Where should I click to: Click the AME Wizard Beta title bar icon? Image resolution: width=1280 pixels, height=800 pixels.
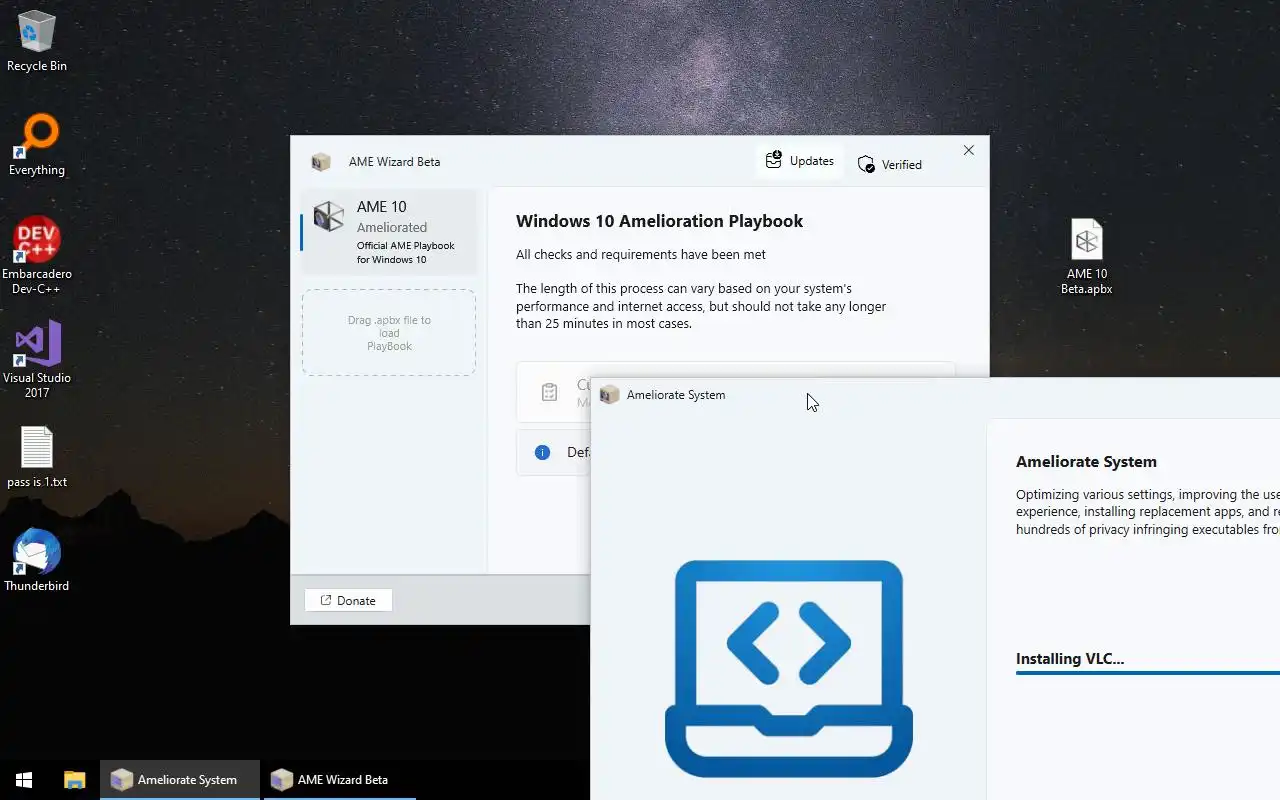[x=321, y=161]
